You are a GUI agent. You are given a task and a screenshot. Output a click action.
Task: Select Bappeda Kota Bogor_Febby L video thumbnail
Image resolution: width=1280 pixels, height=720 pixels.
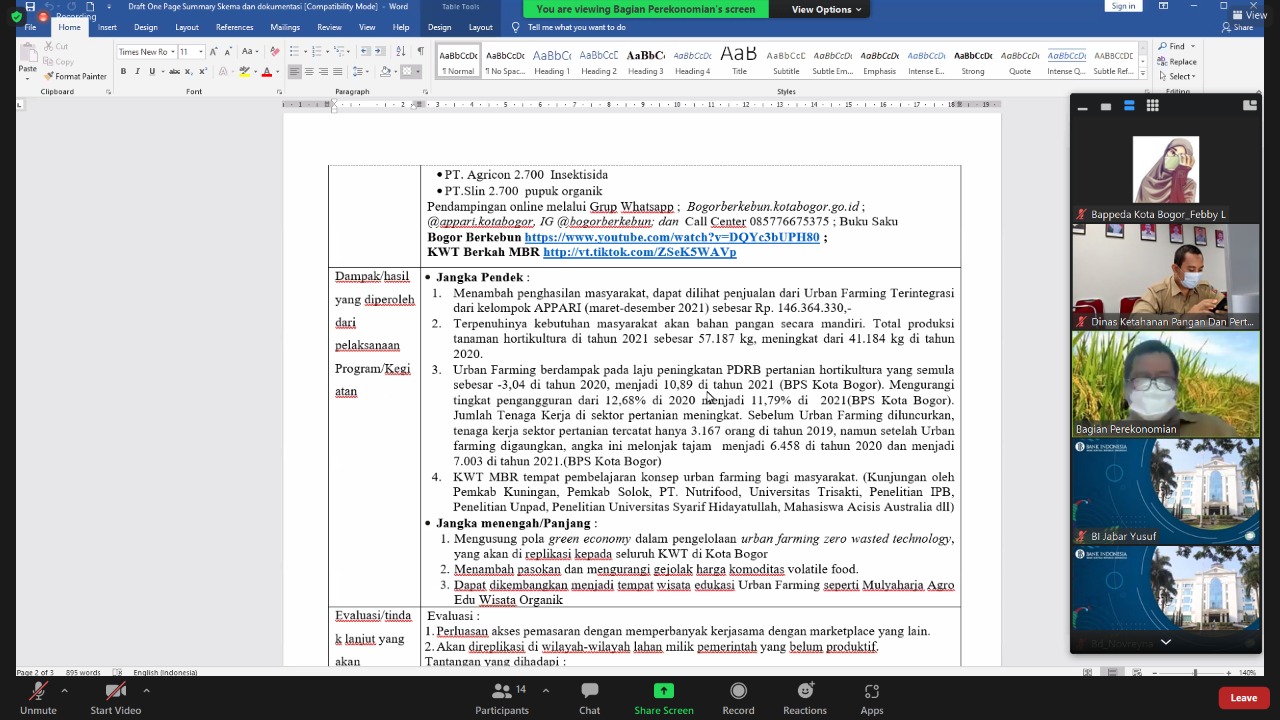pos(1165,169)
